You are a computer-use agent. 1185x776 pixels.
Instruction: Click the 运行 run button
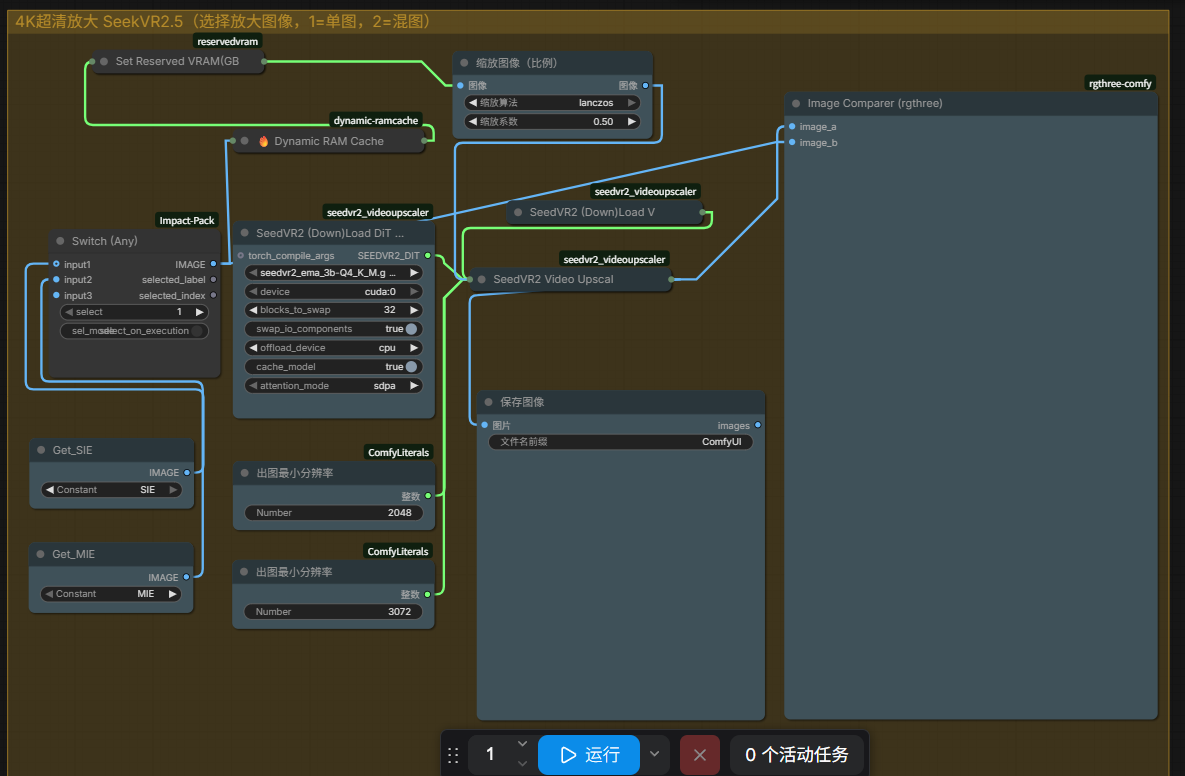tap(589, 755)
